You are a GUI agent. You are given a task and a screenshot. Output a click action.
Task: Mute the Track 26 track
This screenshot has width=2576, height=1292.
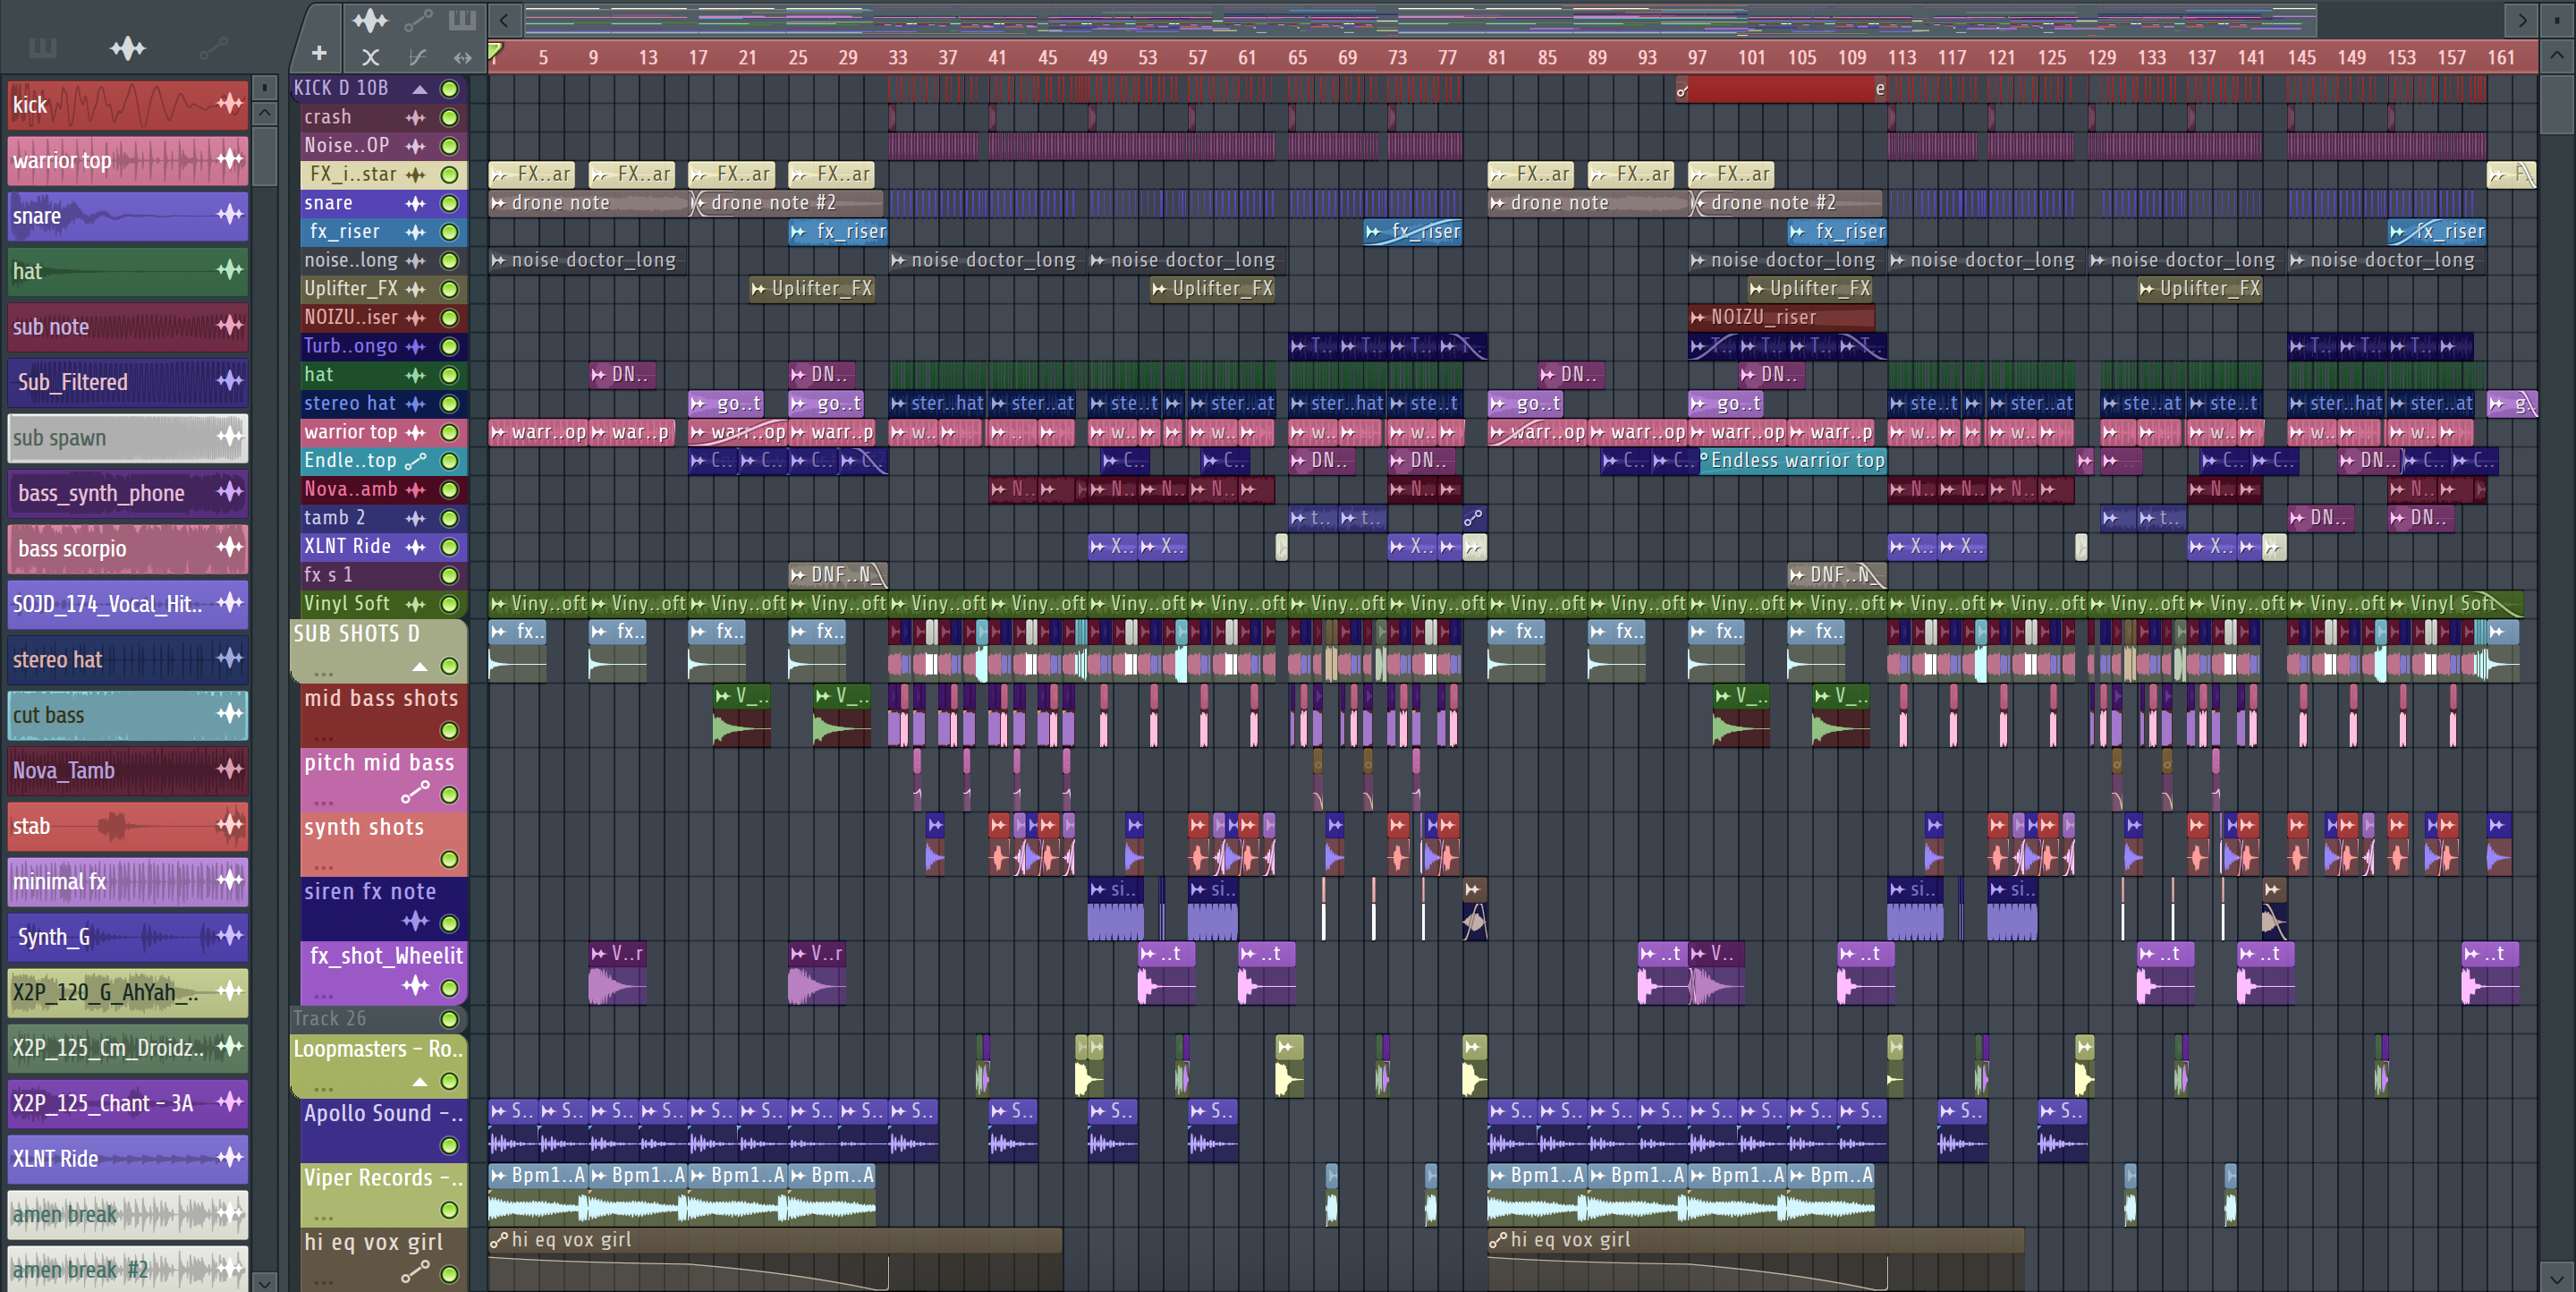(450, 1019)
